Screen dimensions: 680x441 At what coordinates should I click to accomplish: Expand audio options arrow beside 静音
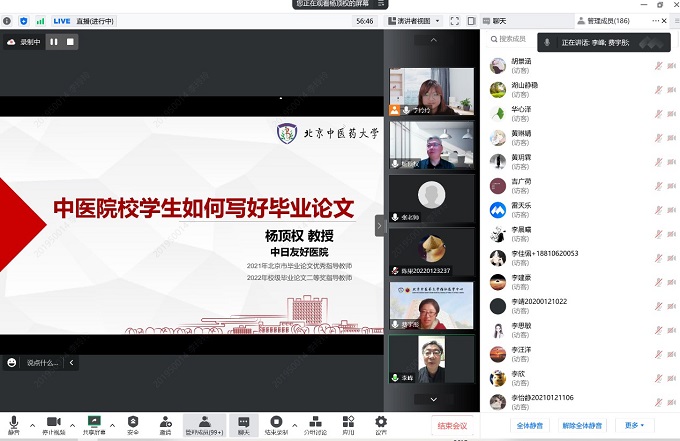pyautogui.click(x=31, y=423)
